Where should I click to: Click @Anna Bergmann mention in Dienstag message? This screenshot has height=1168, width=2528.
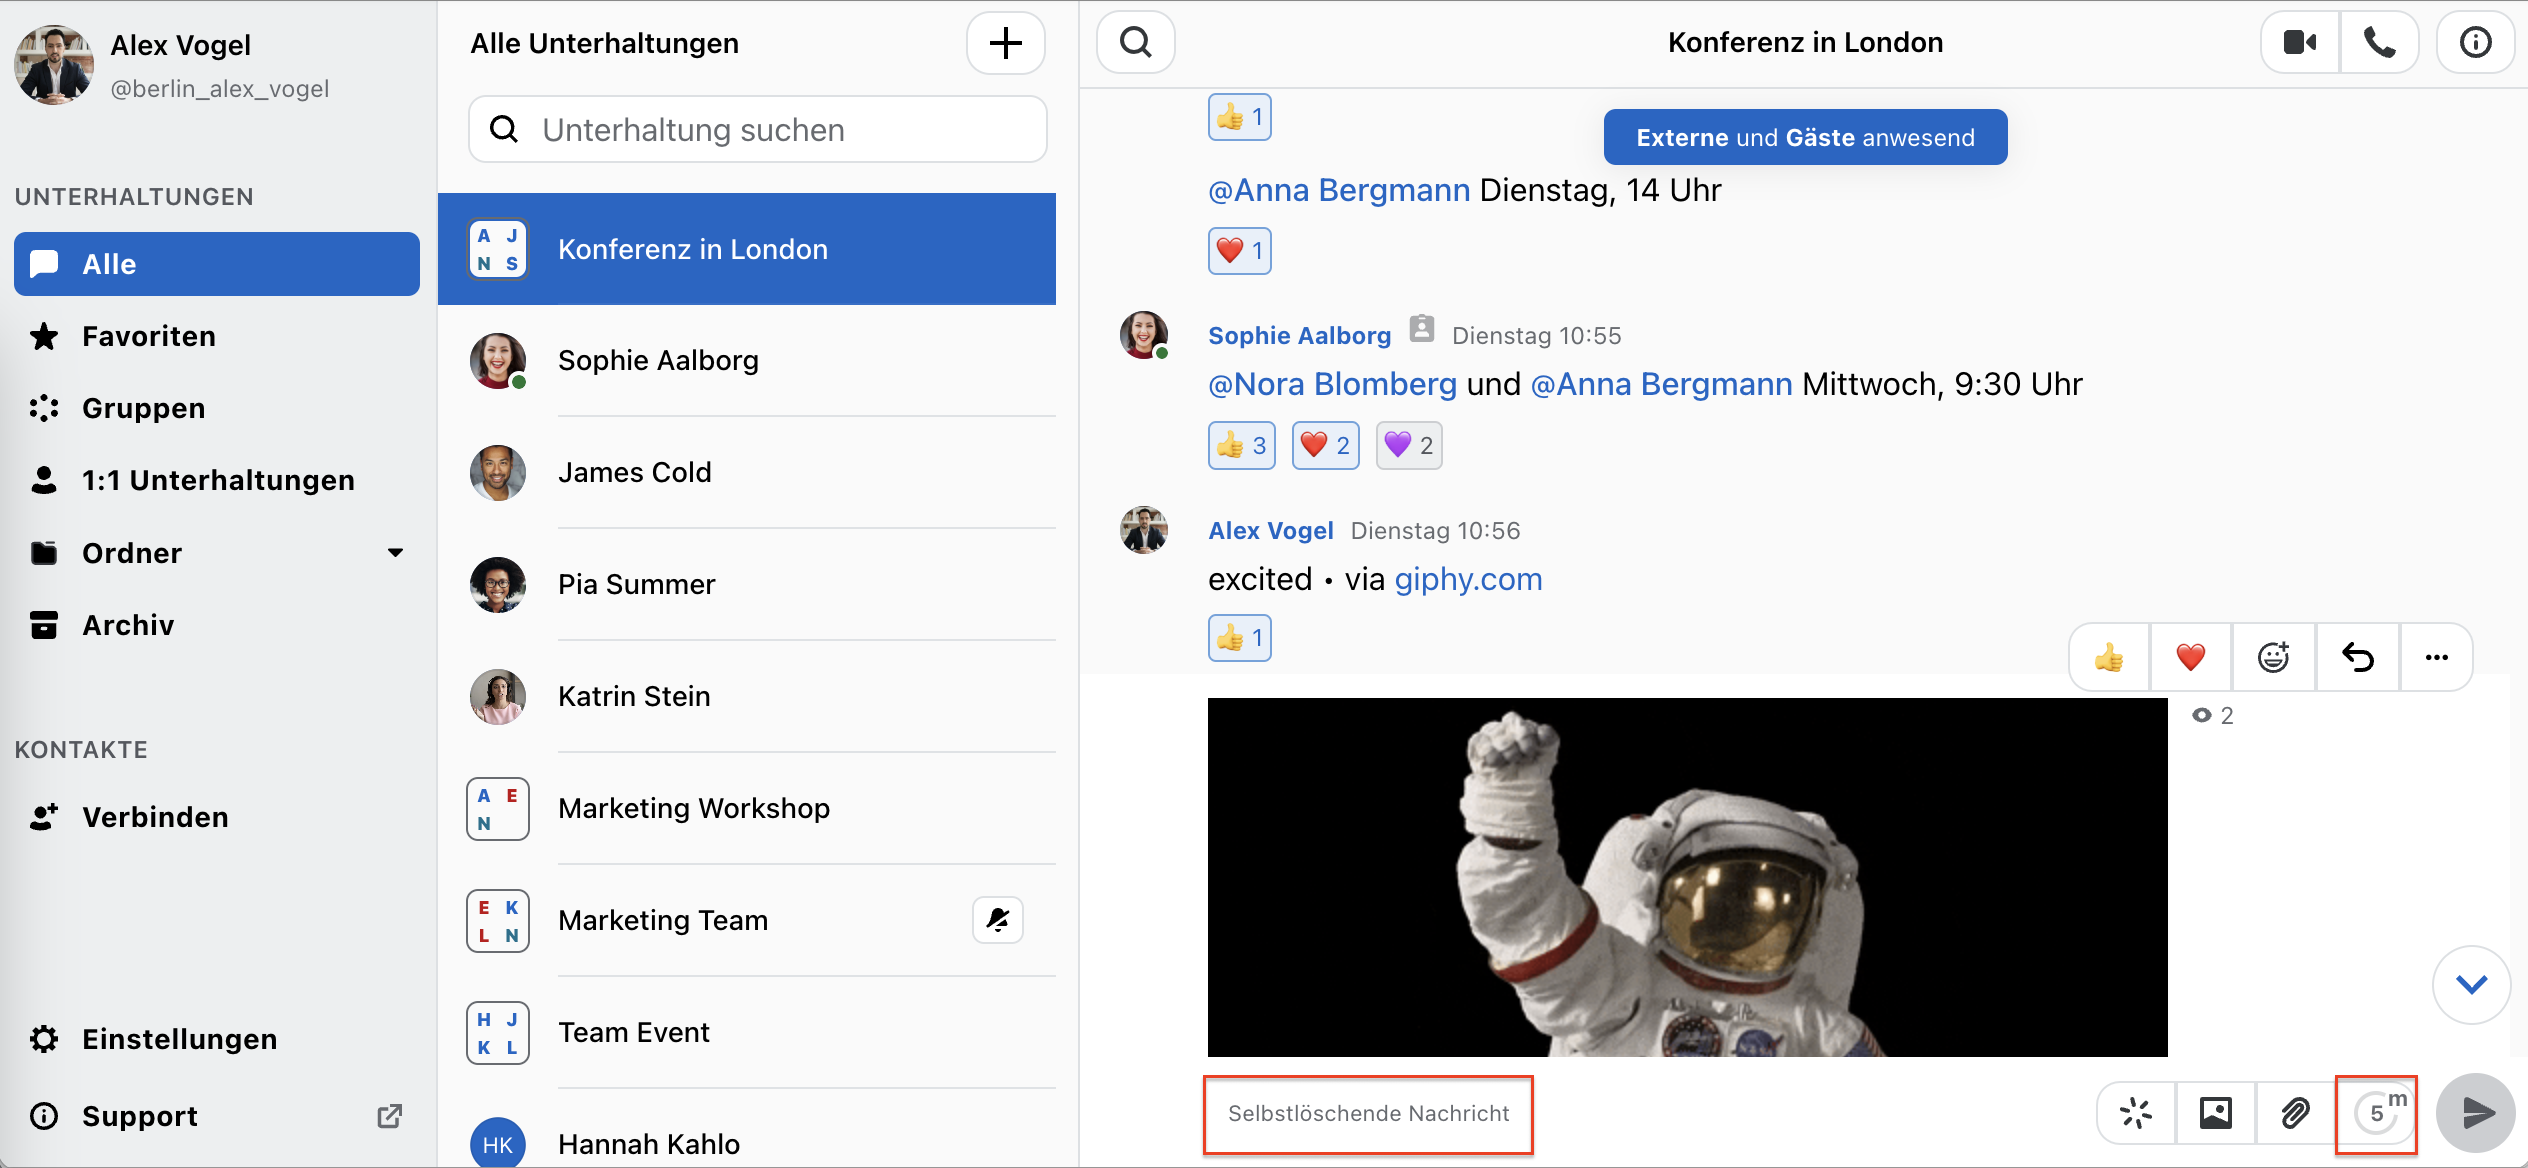click(1339, 190)
